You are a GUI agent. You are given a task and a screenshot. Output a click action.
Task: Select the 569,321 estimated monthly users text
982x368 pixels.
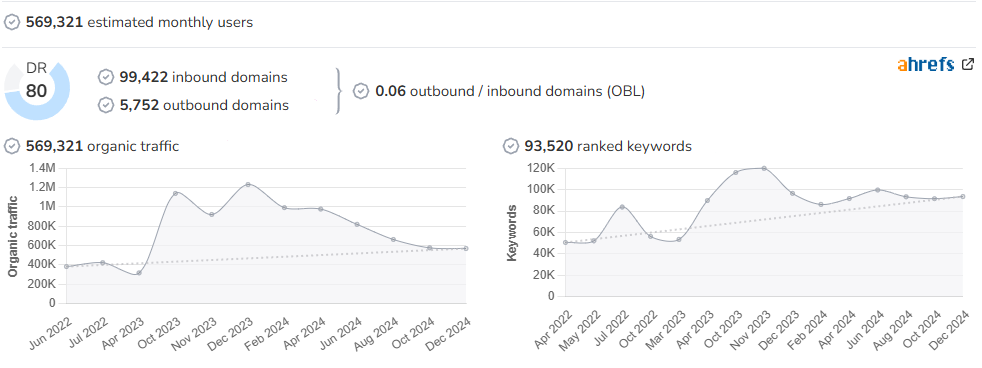[x=139, y=23]
